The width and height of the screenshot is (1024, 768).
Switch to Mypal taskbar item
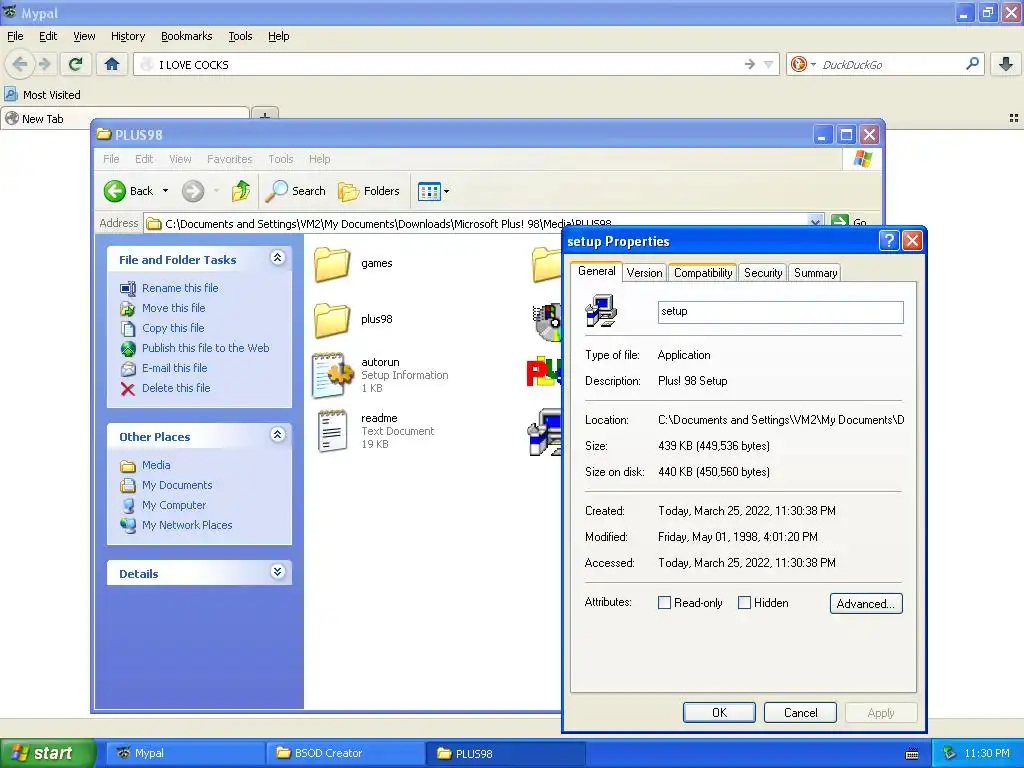click(x=186, y=753)
